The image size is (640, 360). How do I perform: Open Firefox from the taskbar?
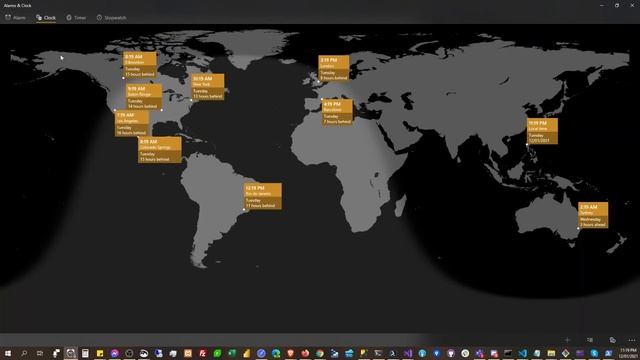[x=305, y=353]
